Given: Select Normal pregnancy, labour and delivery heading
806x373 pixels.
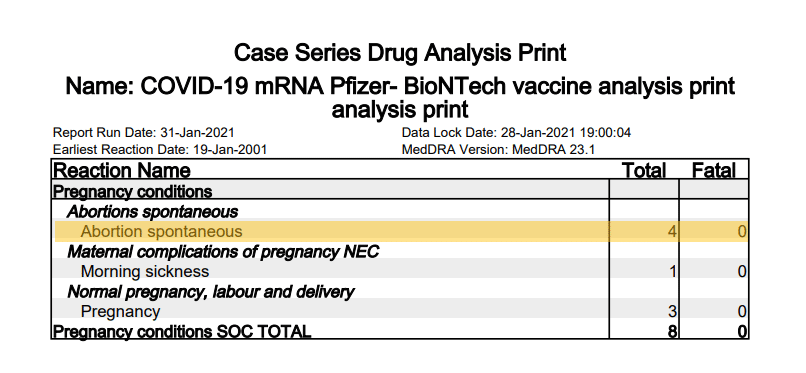Looking at the screenshot, I should (x=211, y=291).
